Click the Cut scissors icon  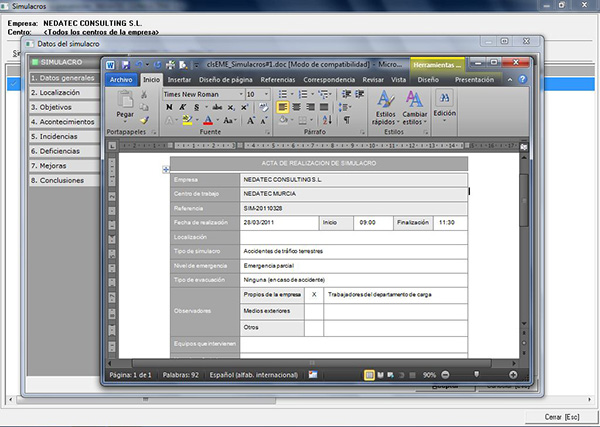point(144,95)
